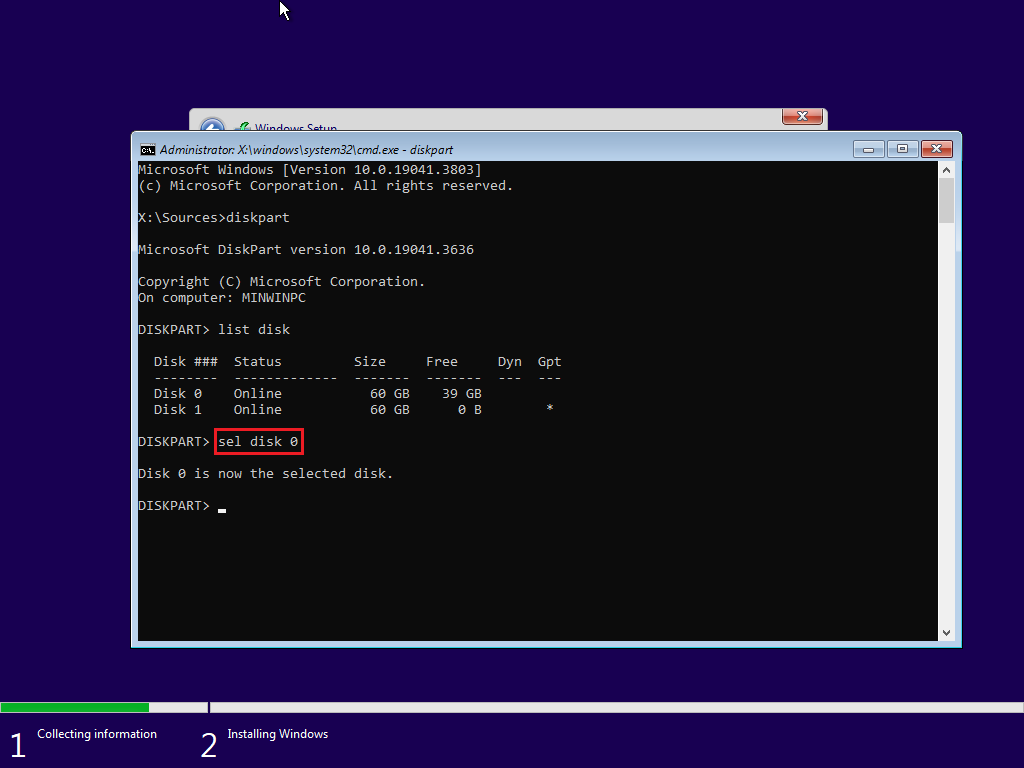Click the 'Disk 1' row in disk list

pos(353,409)
